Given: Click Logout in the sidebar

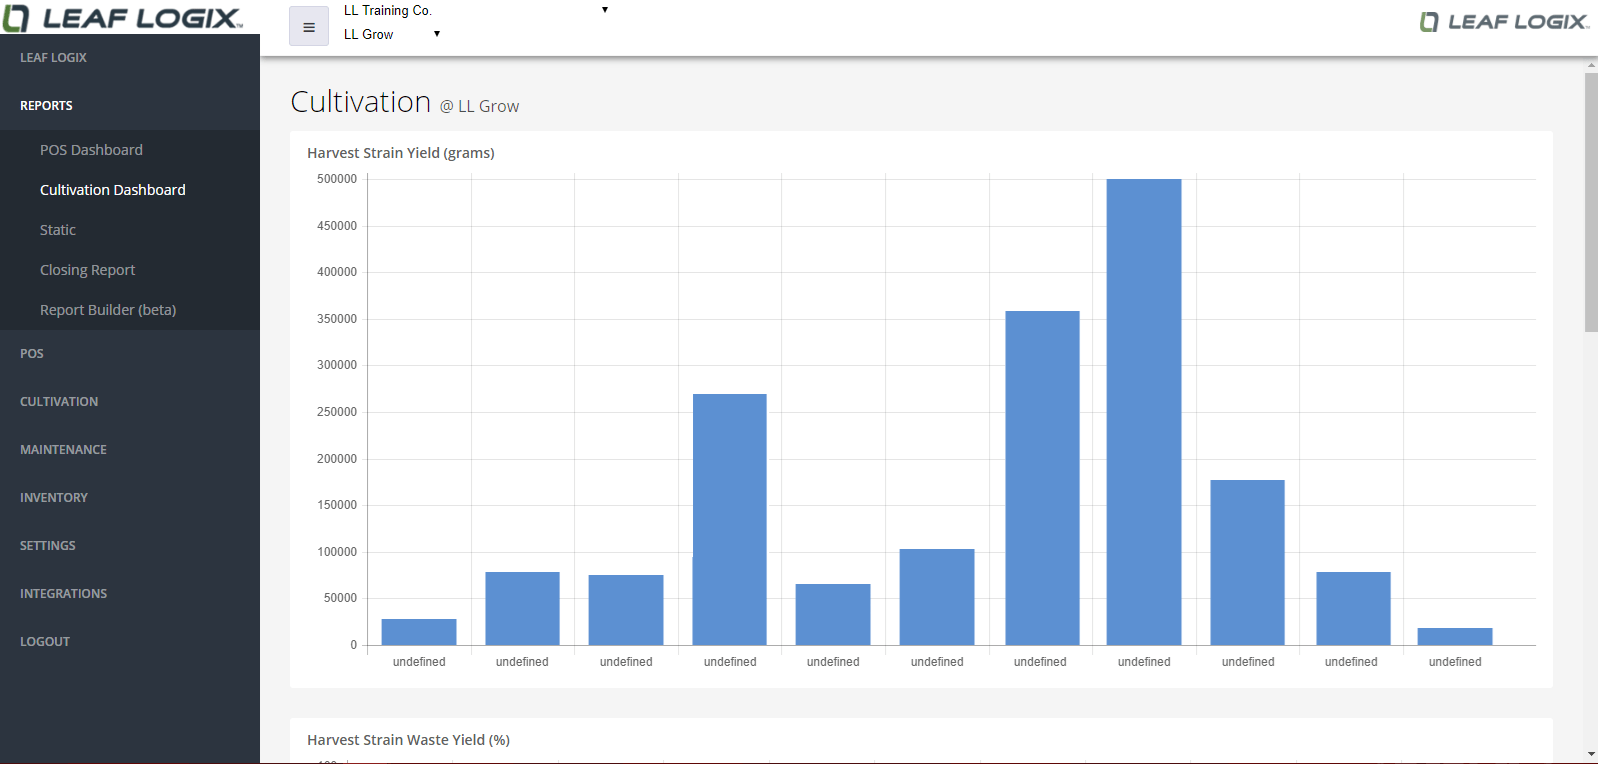Looking at the screenshot, I should click(45, 642).
